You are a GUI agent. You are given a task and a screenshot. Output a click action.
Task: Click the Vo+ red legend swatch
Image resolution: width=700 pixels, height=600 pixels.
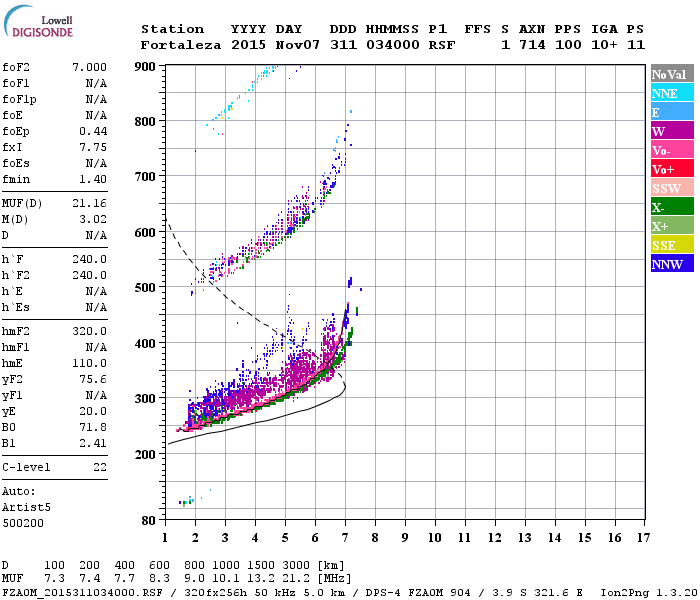[672, 169]
